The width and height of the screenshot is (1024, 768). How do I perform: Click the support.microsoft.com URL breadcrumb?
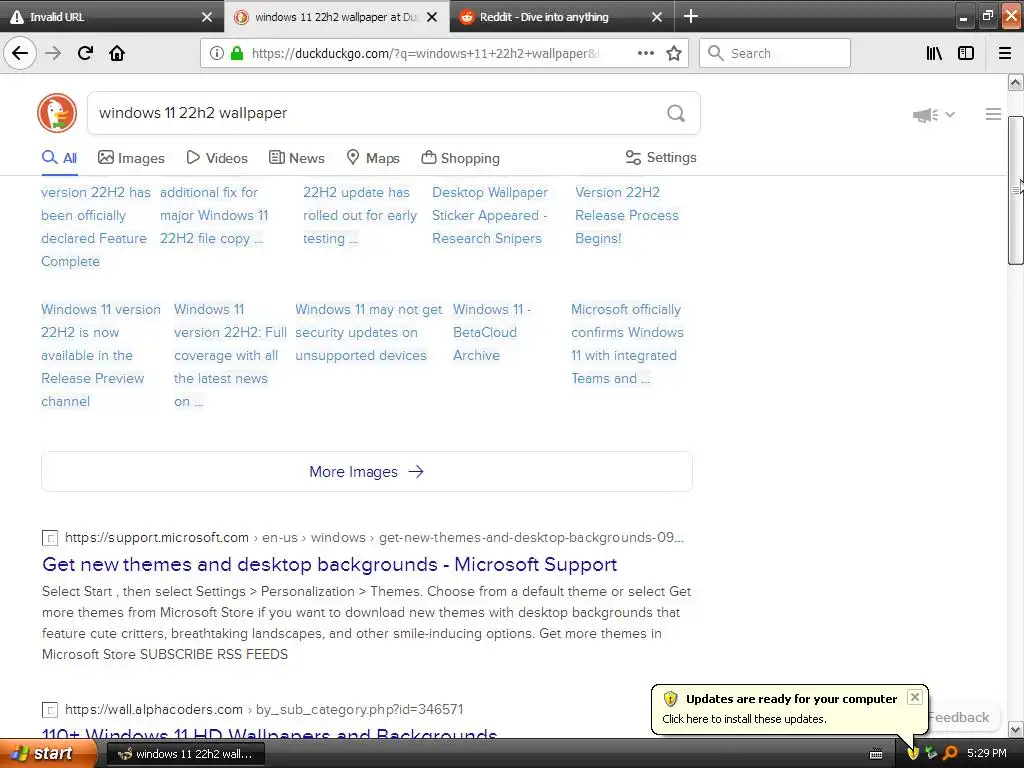374,537
